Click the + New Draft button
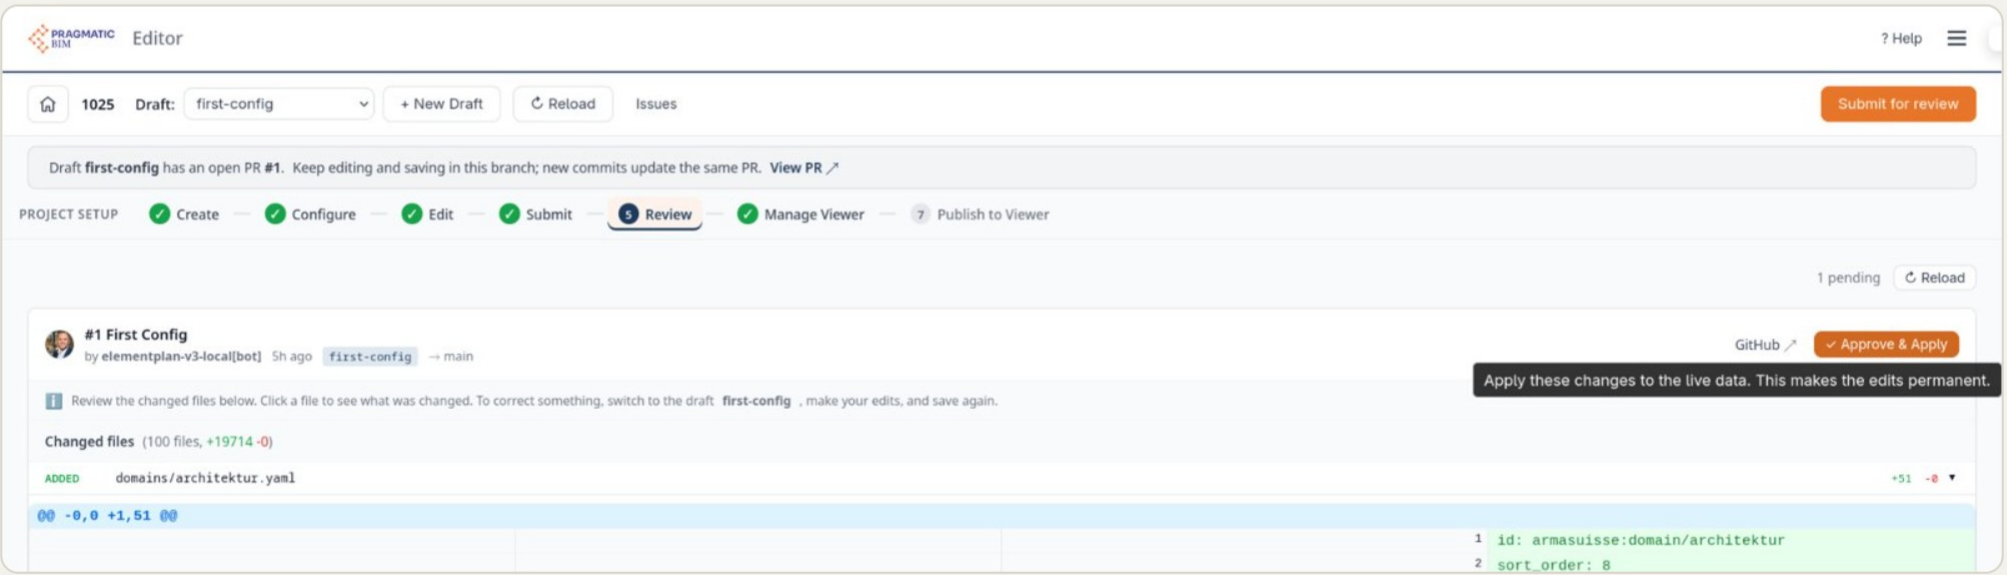2007x575 pixels. tap(441, 104)
